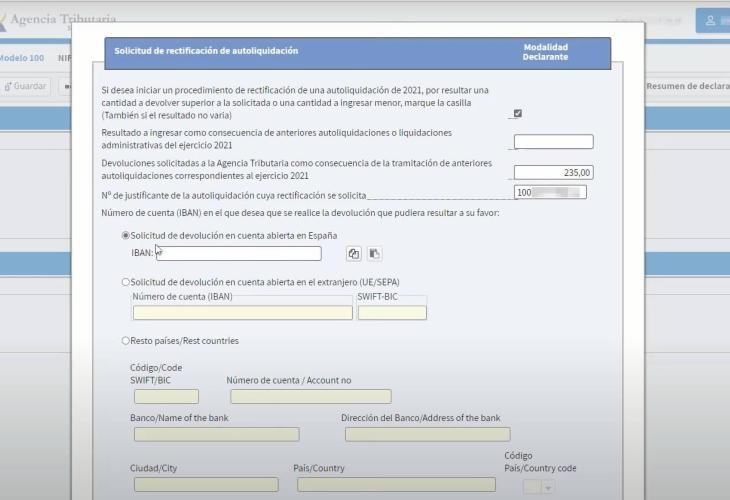
Task: Click the copy IBAN icon
Action: (x=354, y=254)
